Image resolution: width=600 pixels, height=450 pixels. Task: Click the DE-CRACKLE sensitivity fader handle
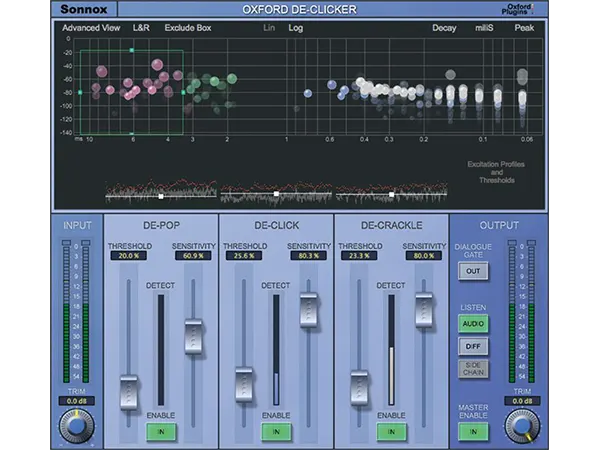tap(424, 310)
